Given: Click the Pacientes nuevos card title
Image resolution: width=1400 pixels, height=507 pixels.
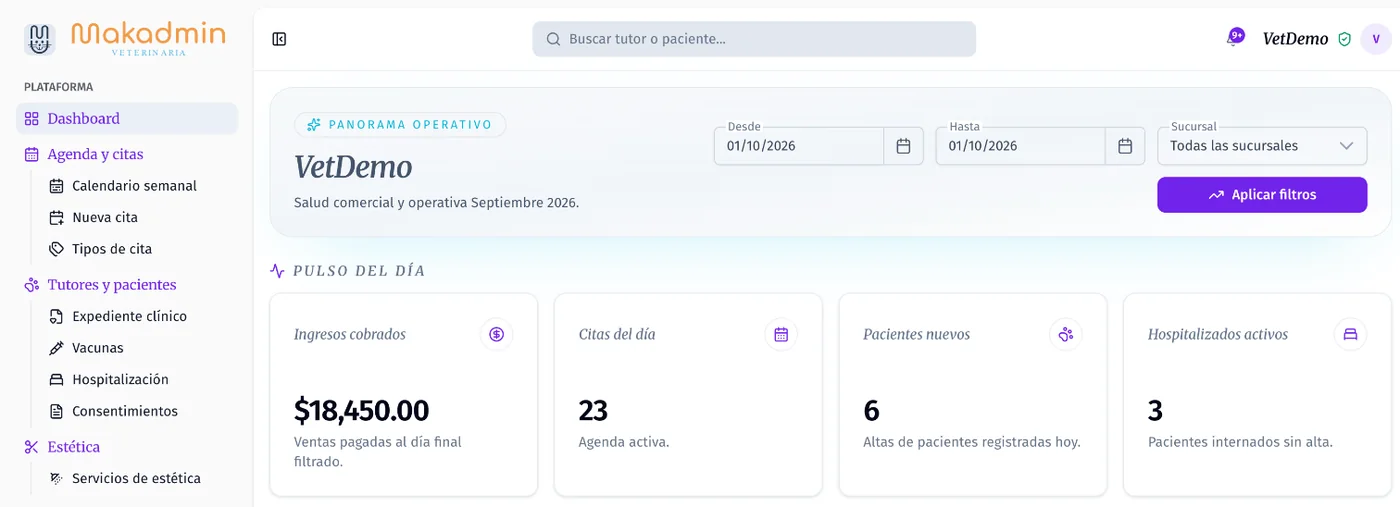Looking at the screenshot, I should [x=917, y=334].
